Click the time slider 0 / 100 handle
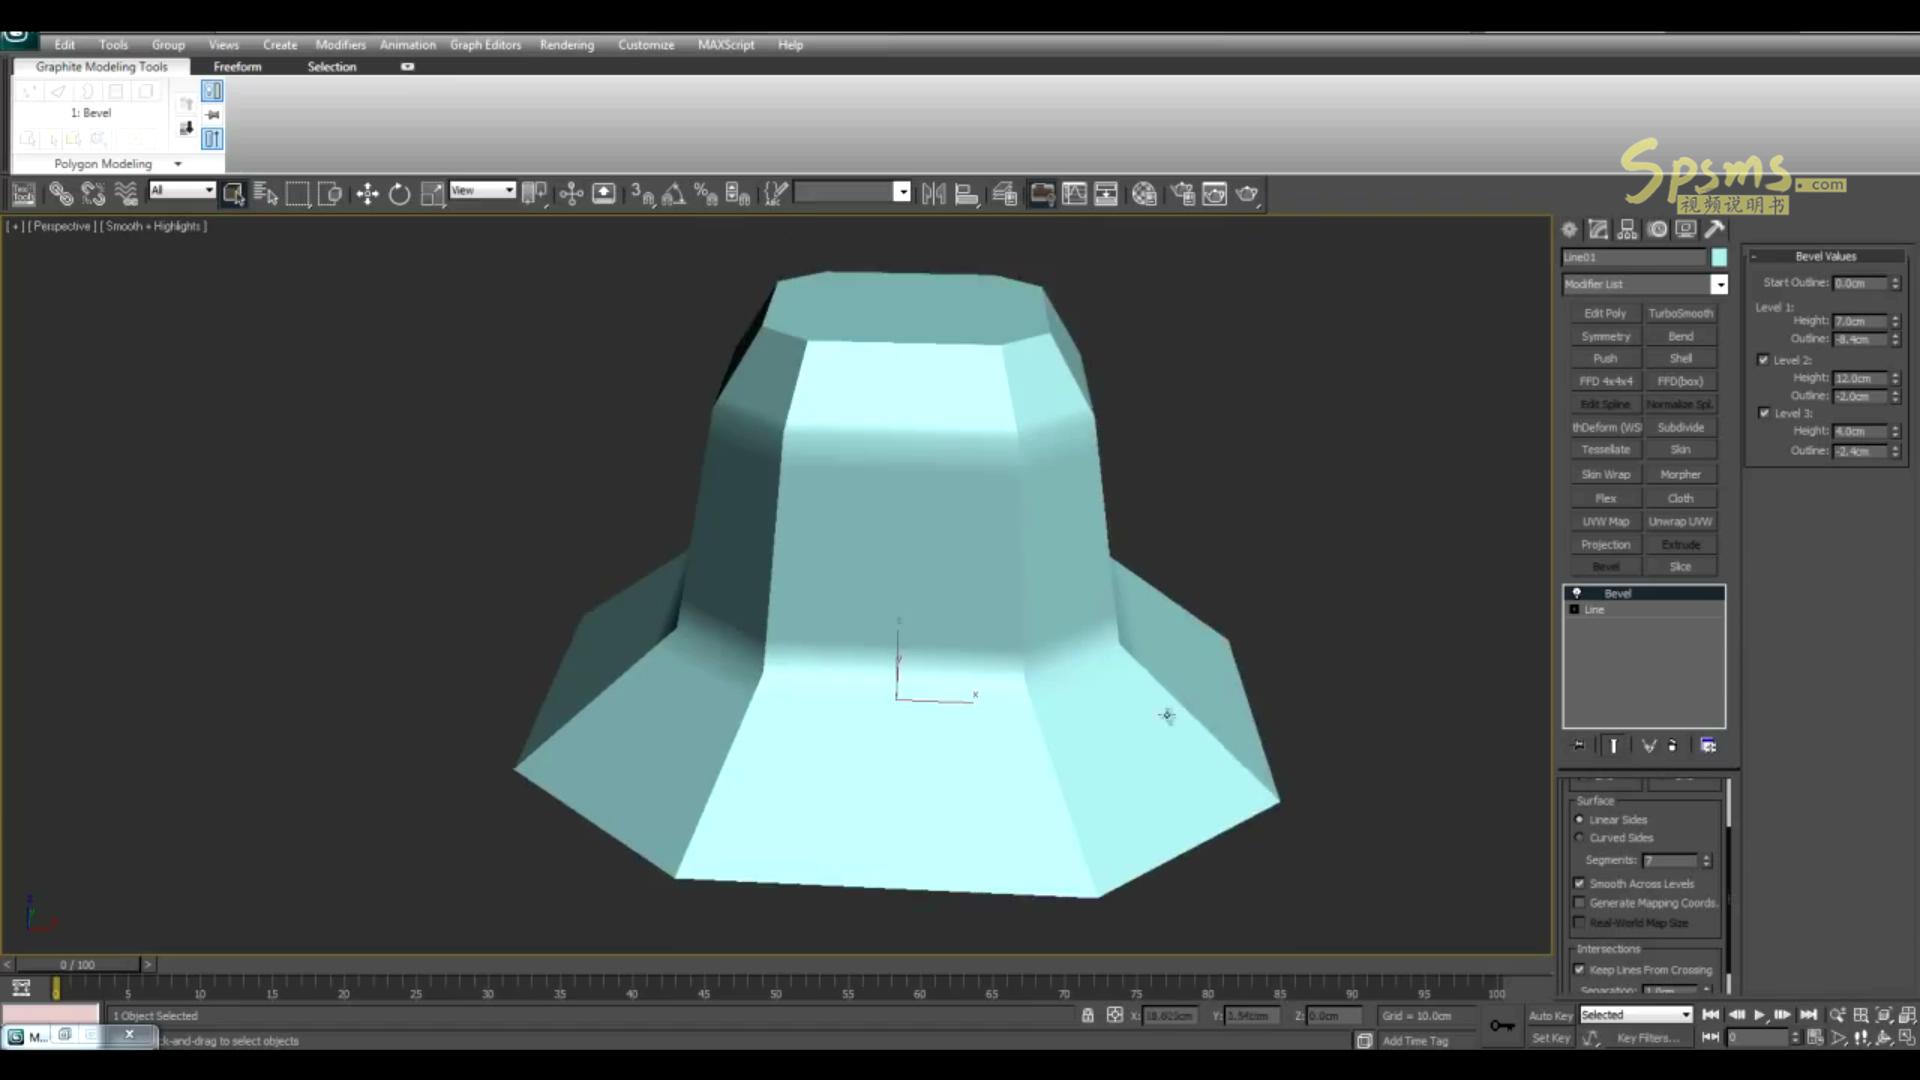The image size is (1920, 1080). point(78,965)
